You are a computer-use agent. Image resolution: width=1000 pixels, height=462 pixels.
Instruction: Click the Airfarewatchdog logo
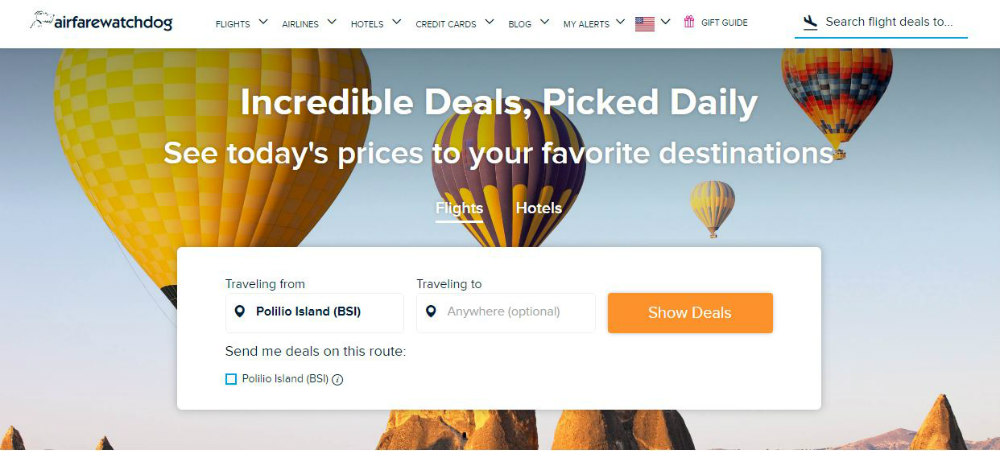[101, 21]
